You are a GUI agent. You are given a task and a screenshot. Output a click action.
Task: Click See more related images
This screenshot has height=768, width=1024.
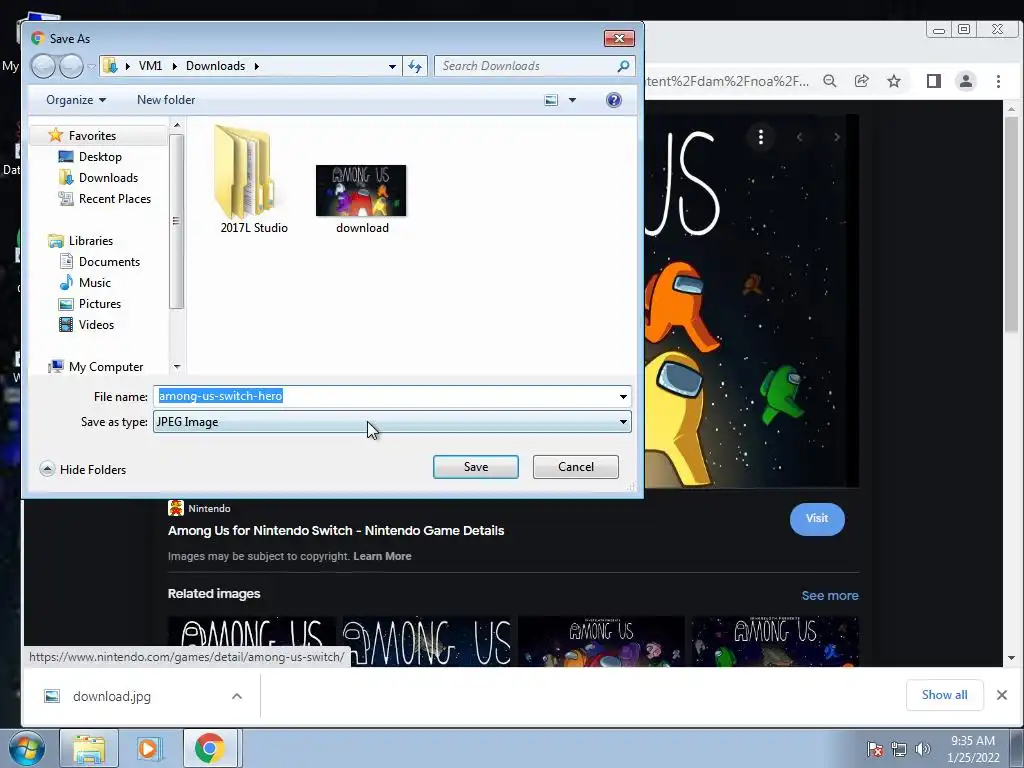[829, 596]
